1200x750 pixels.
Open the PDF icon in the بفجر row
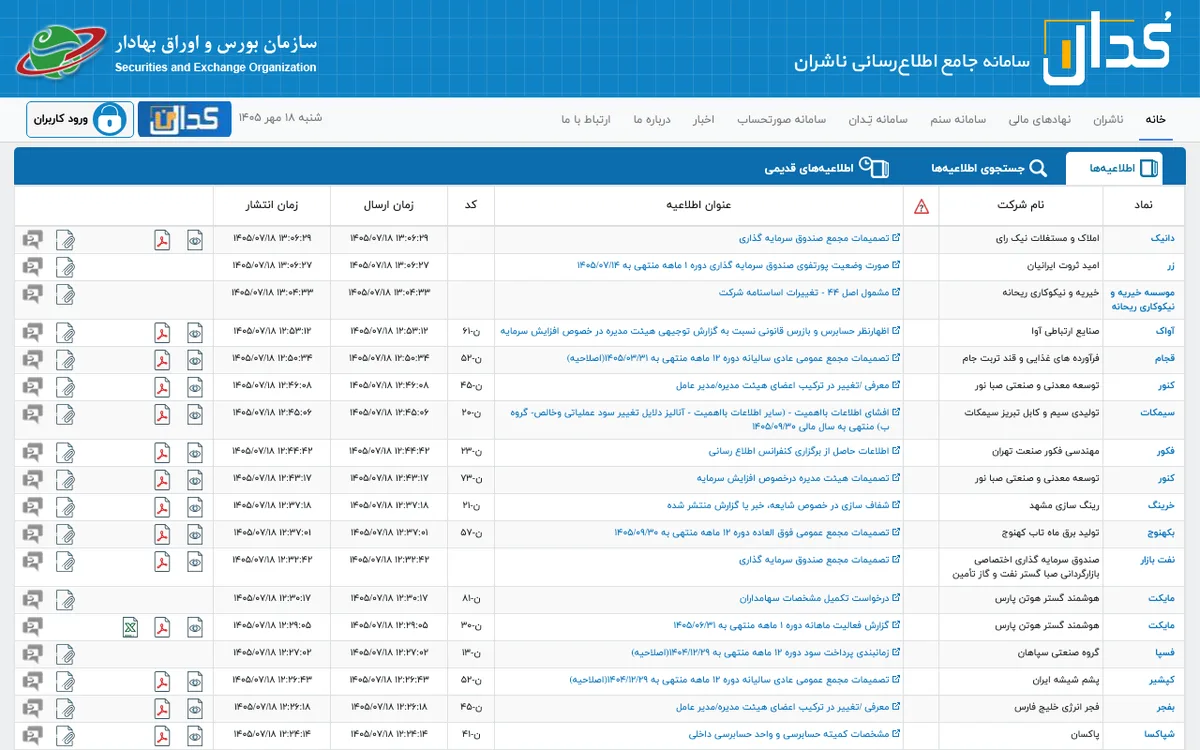click(162, 708)
